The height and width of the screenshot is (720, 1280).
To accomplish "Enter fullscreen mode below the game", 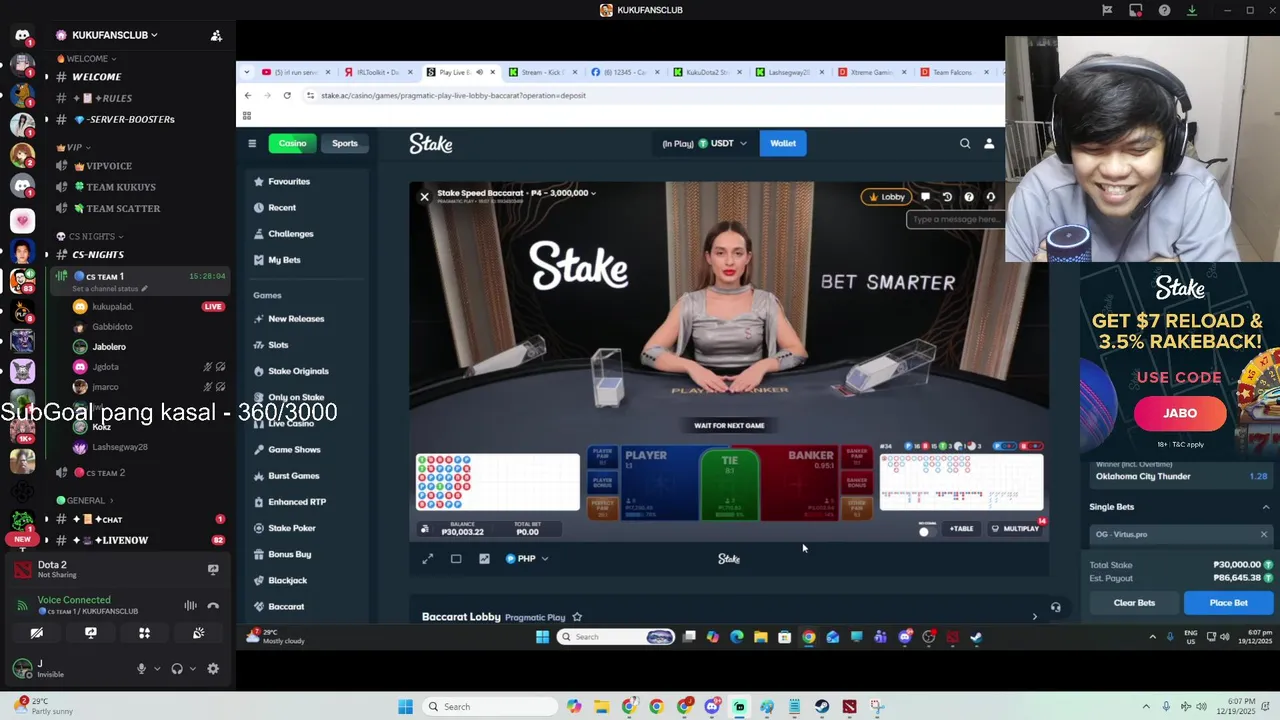I will tap(428, 559).
